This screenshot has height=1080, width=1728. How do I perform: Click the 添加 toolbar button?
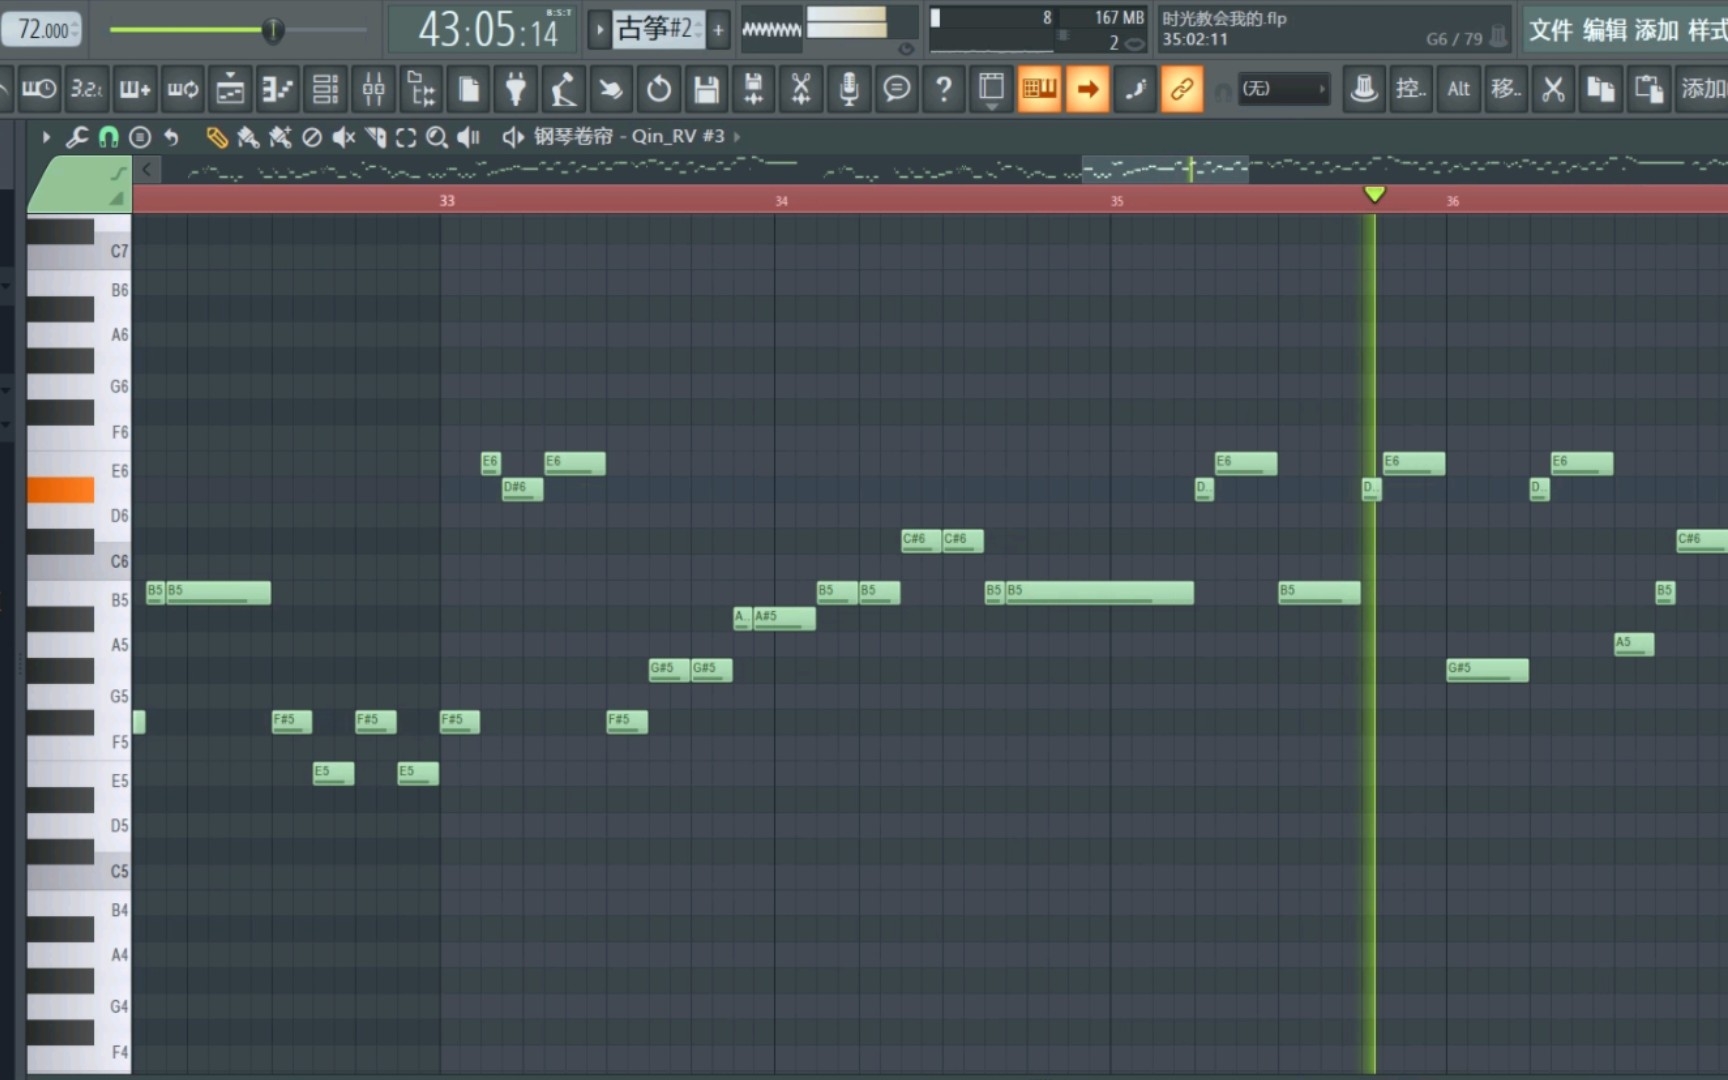point(1703,90)
